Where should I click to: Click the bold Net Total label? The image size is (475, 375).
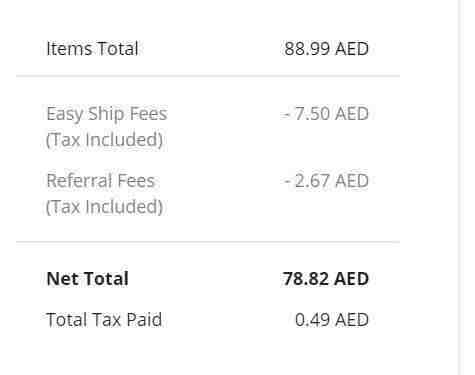87,279
